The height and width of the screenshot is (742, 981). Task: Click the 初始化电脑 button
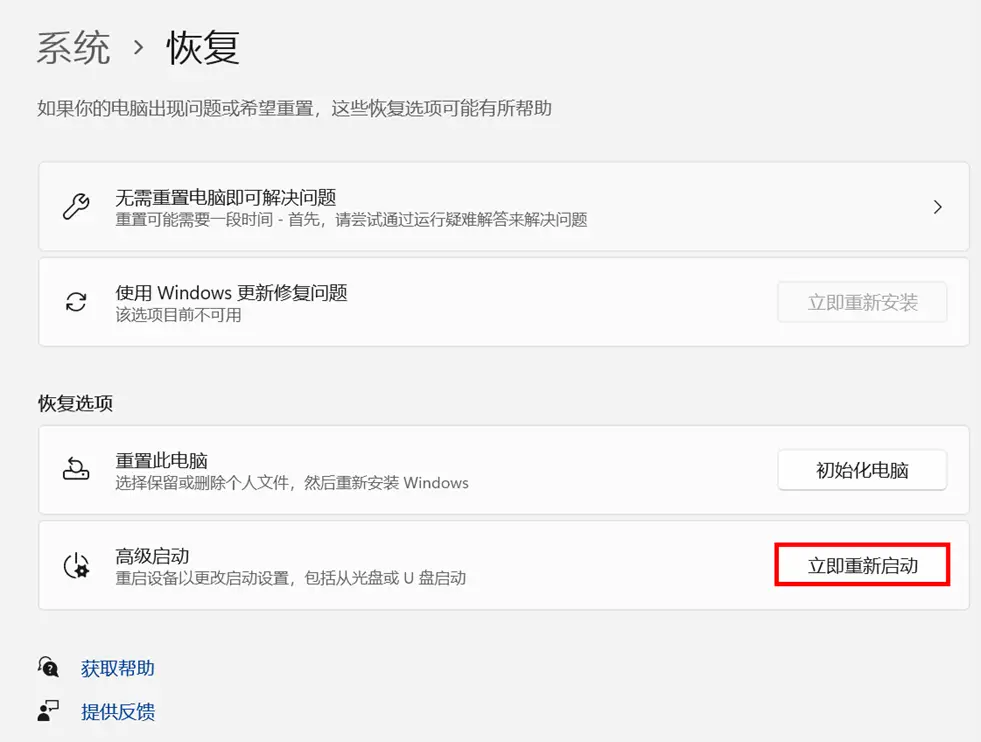click(x=861, y=469)
